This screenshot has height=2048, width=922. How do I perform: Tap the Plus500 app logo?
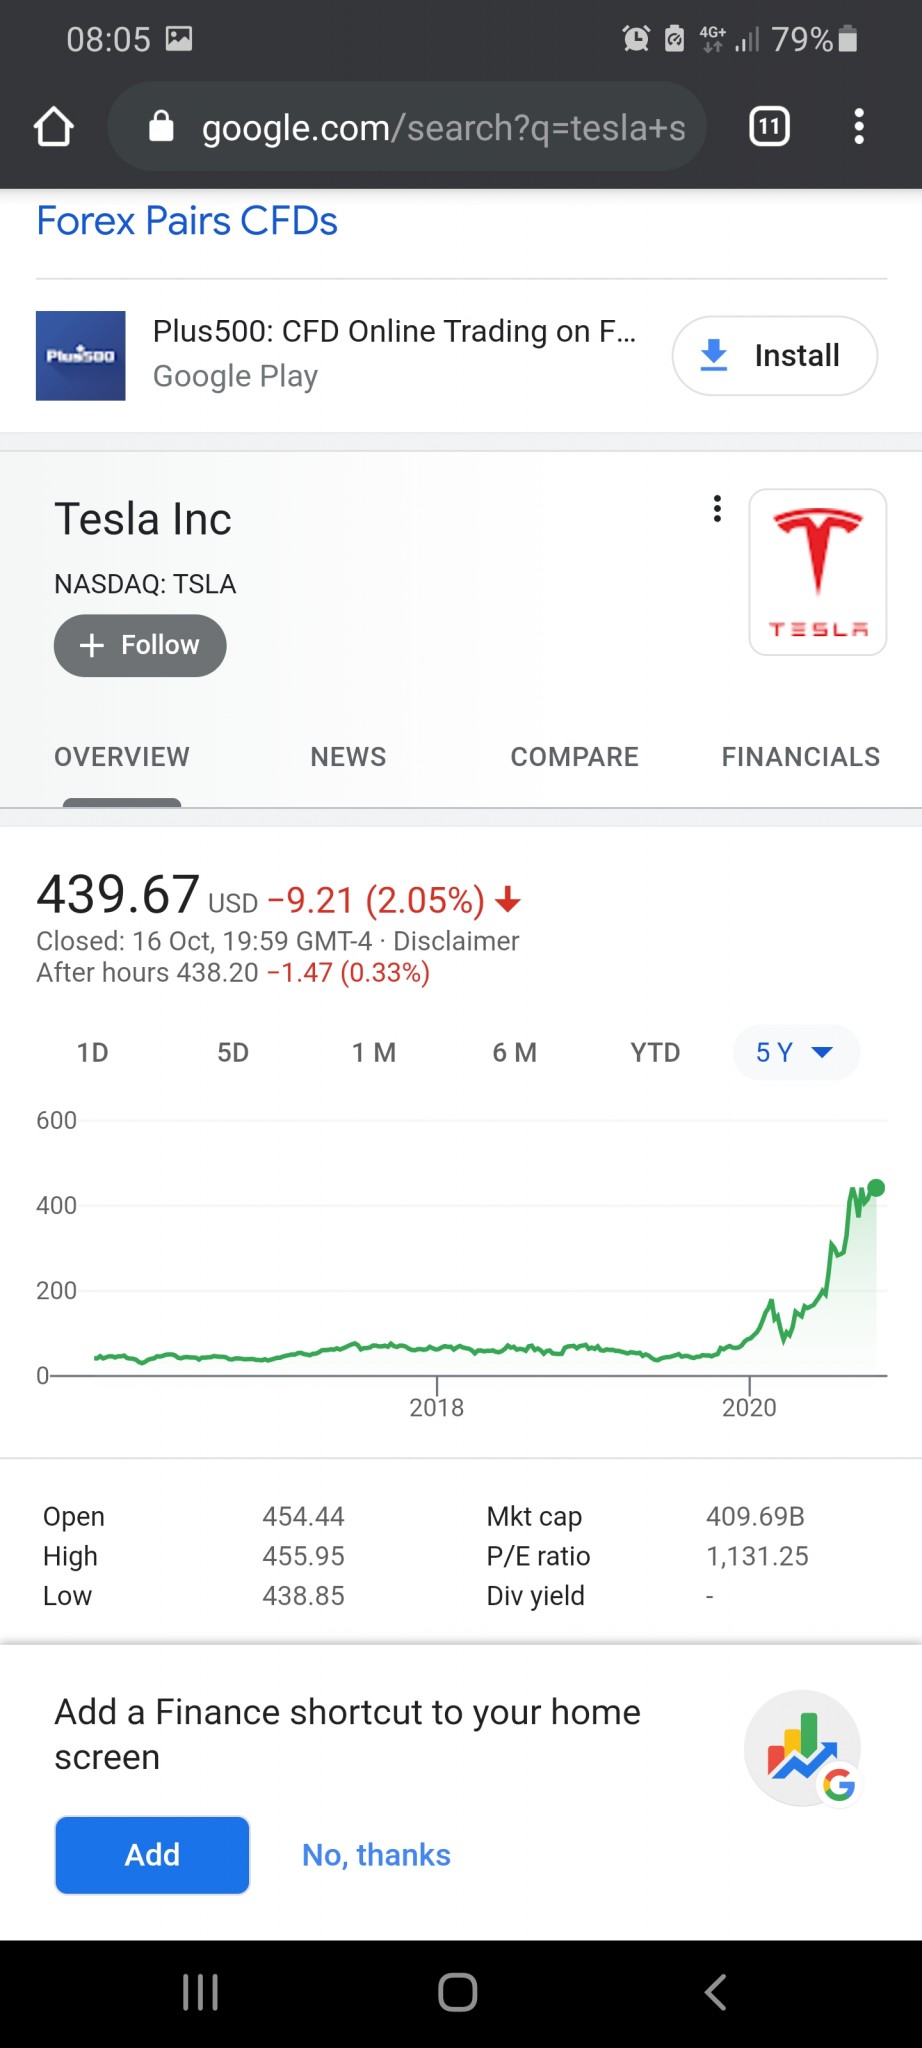pyautogui.click(x=81, y=356)
